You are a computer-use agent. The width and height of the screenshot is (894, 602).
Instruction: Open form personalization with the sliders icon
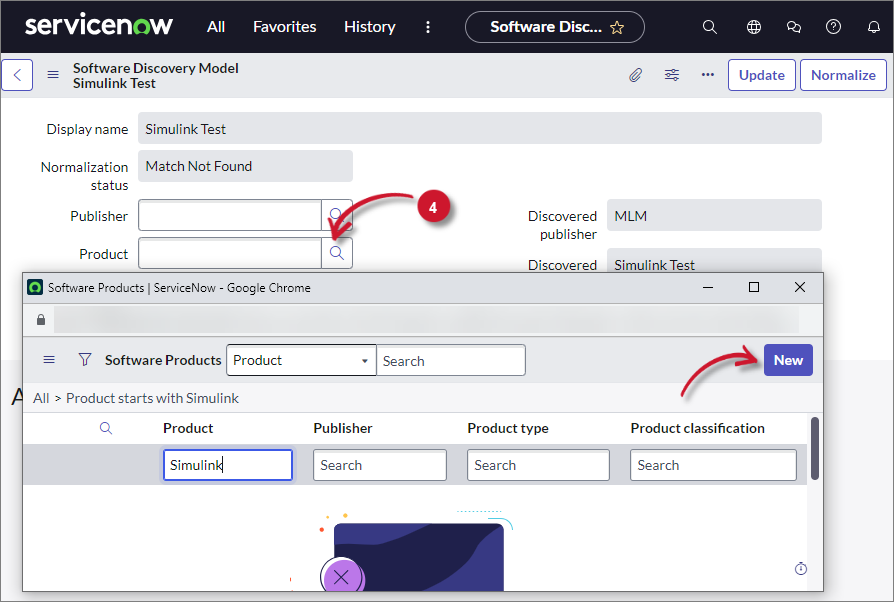coord(671,74)
